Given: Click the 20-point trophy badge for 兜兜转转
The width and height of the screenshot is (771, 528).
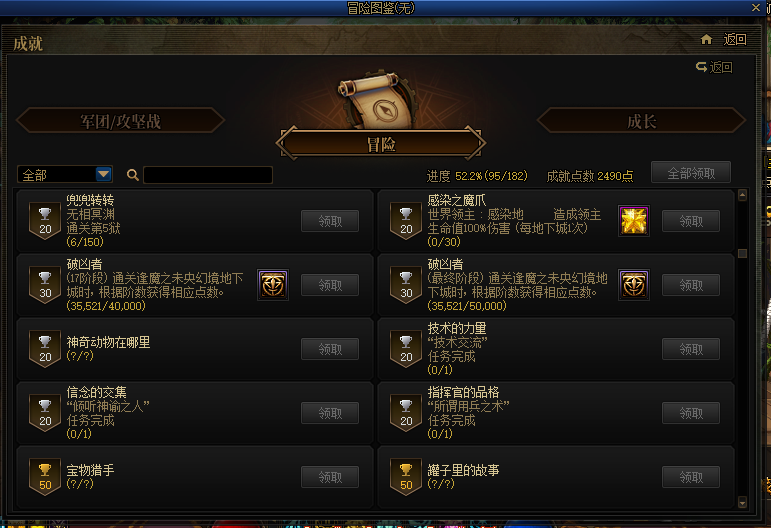Looking at the screenshot, I should point(45,221).
